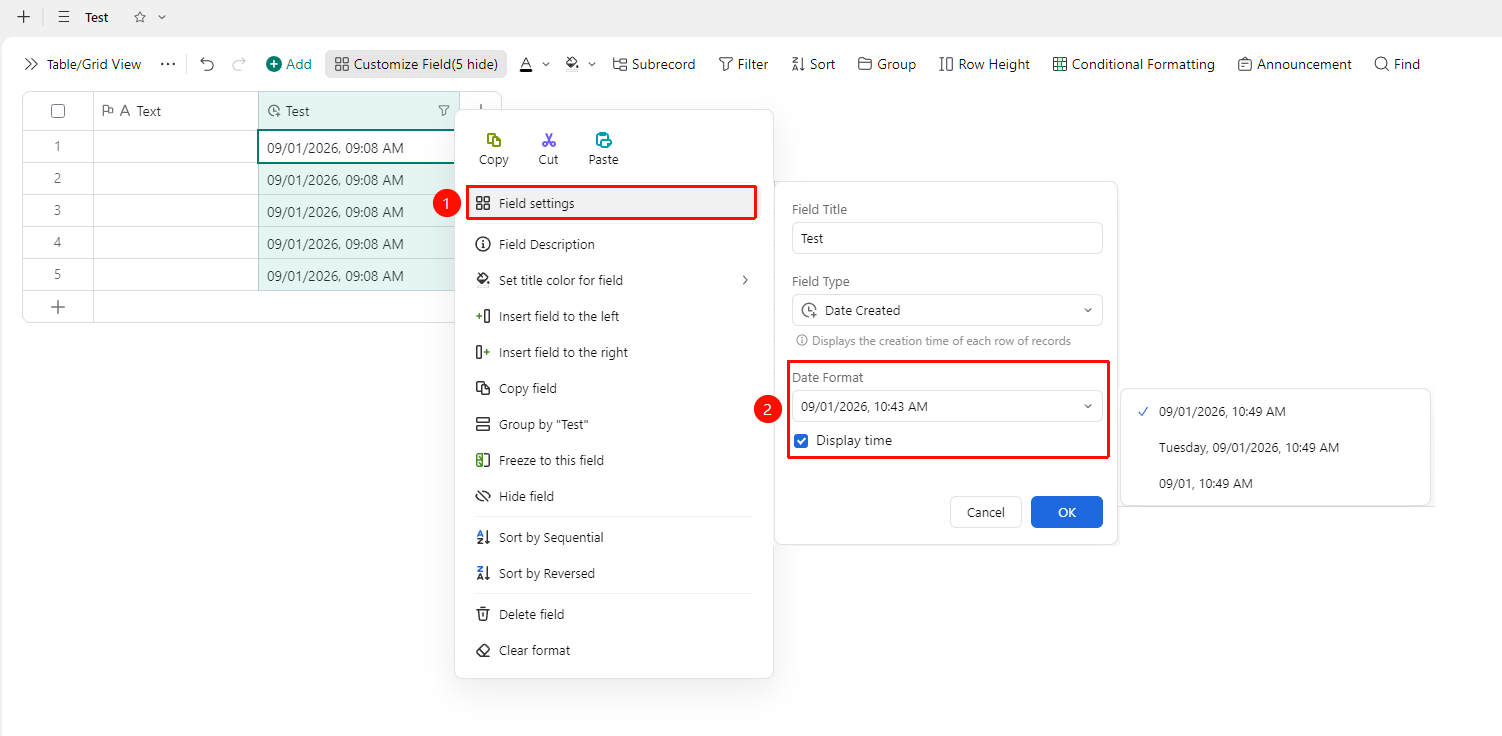Open the hamburger menu beside Test title
1502x736 pixels.
64,17
